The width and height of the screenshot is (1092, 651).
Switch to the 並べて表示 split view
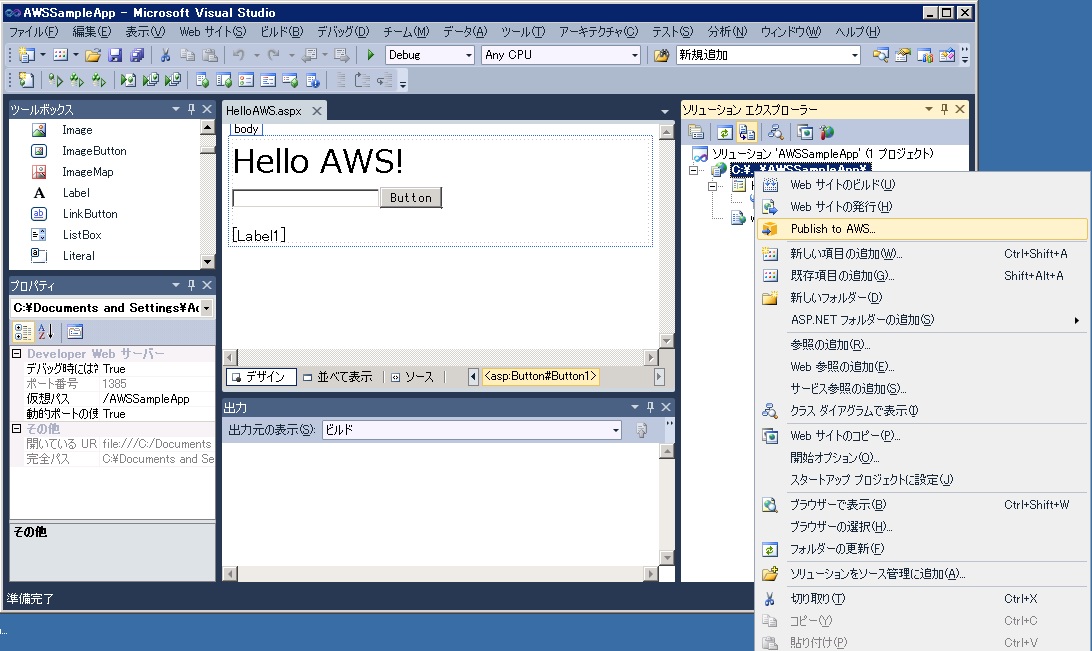click(x=338, y=377)
